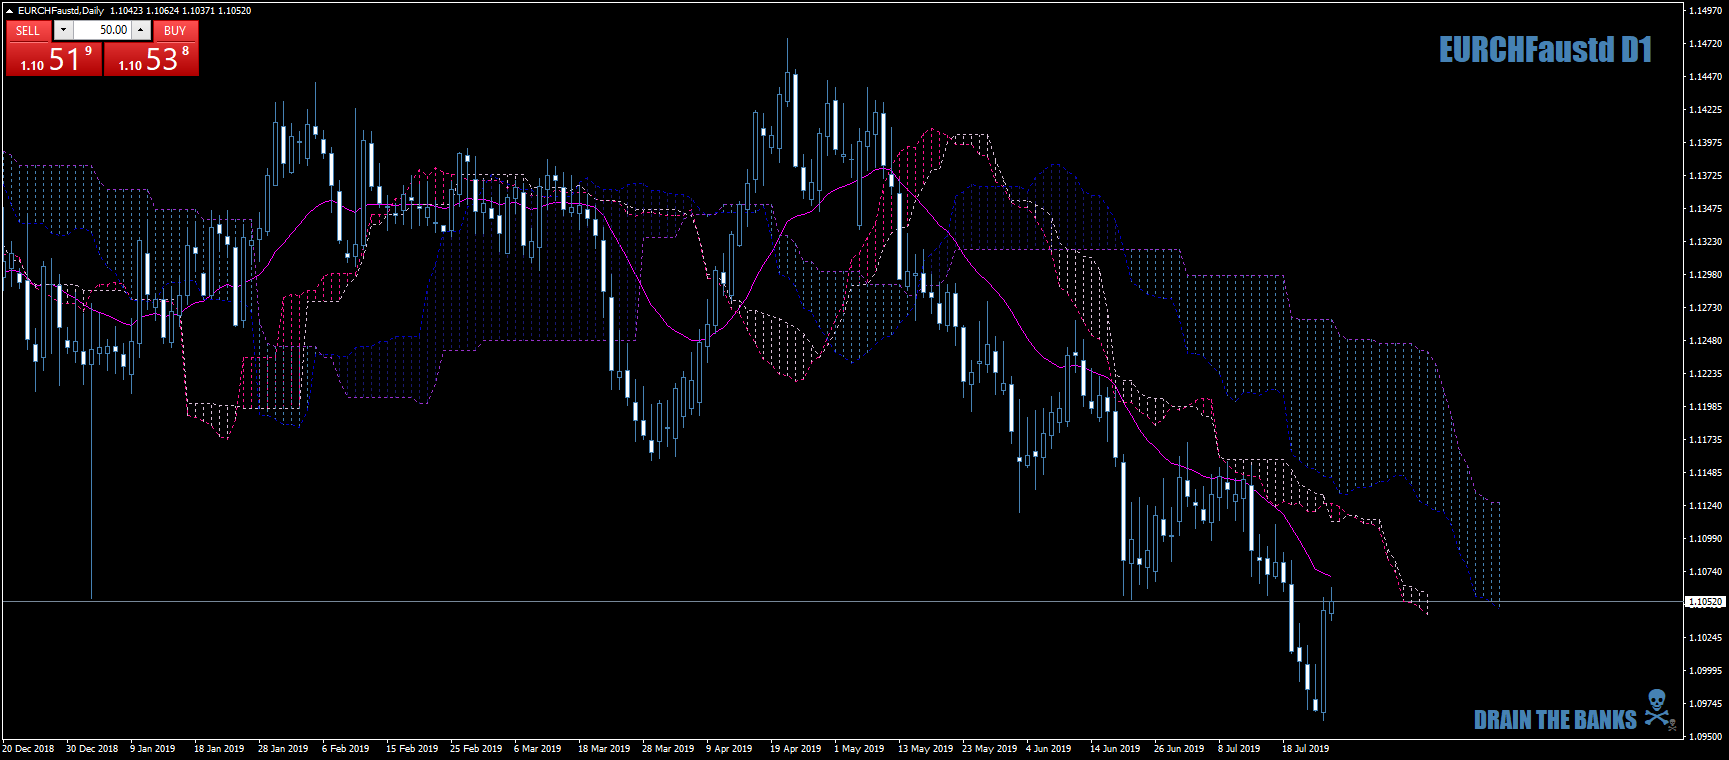Click the 1.14225 price scale label

tap(1705, 110)
